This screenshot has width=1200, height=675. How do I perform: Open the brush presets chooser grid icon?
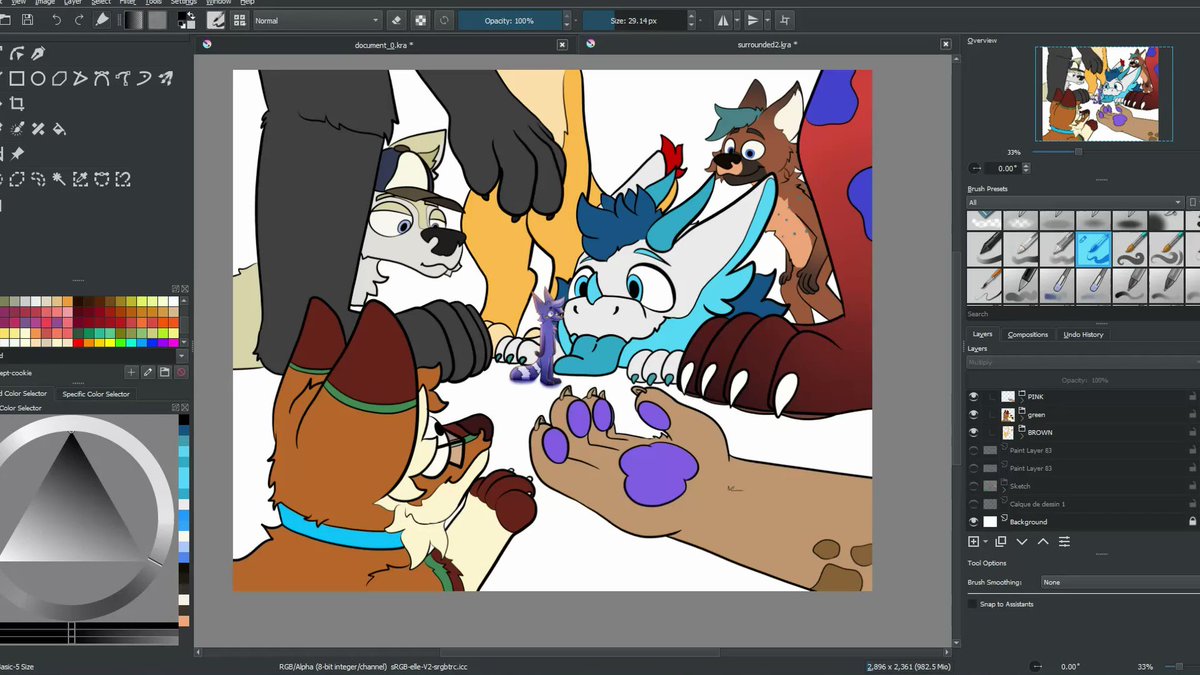click(240, 20)
